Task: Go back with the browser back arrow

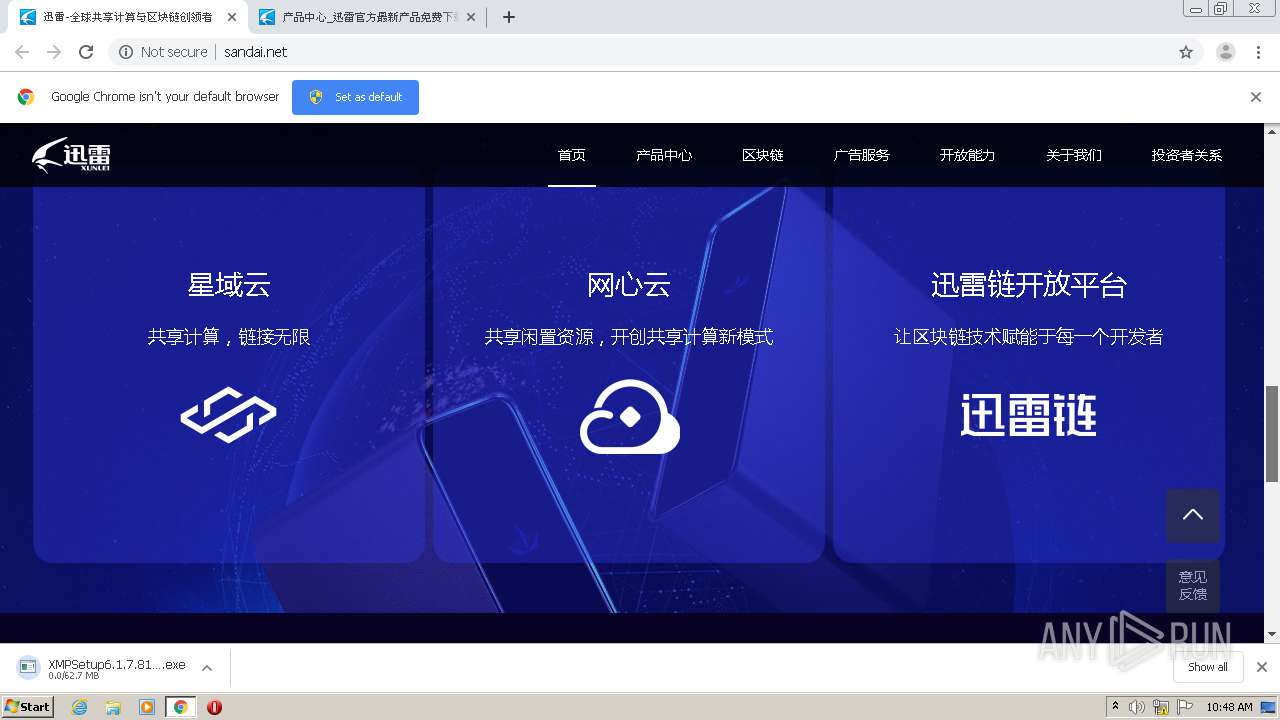Action: (x=22, y=52)
